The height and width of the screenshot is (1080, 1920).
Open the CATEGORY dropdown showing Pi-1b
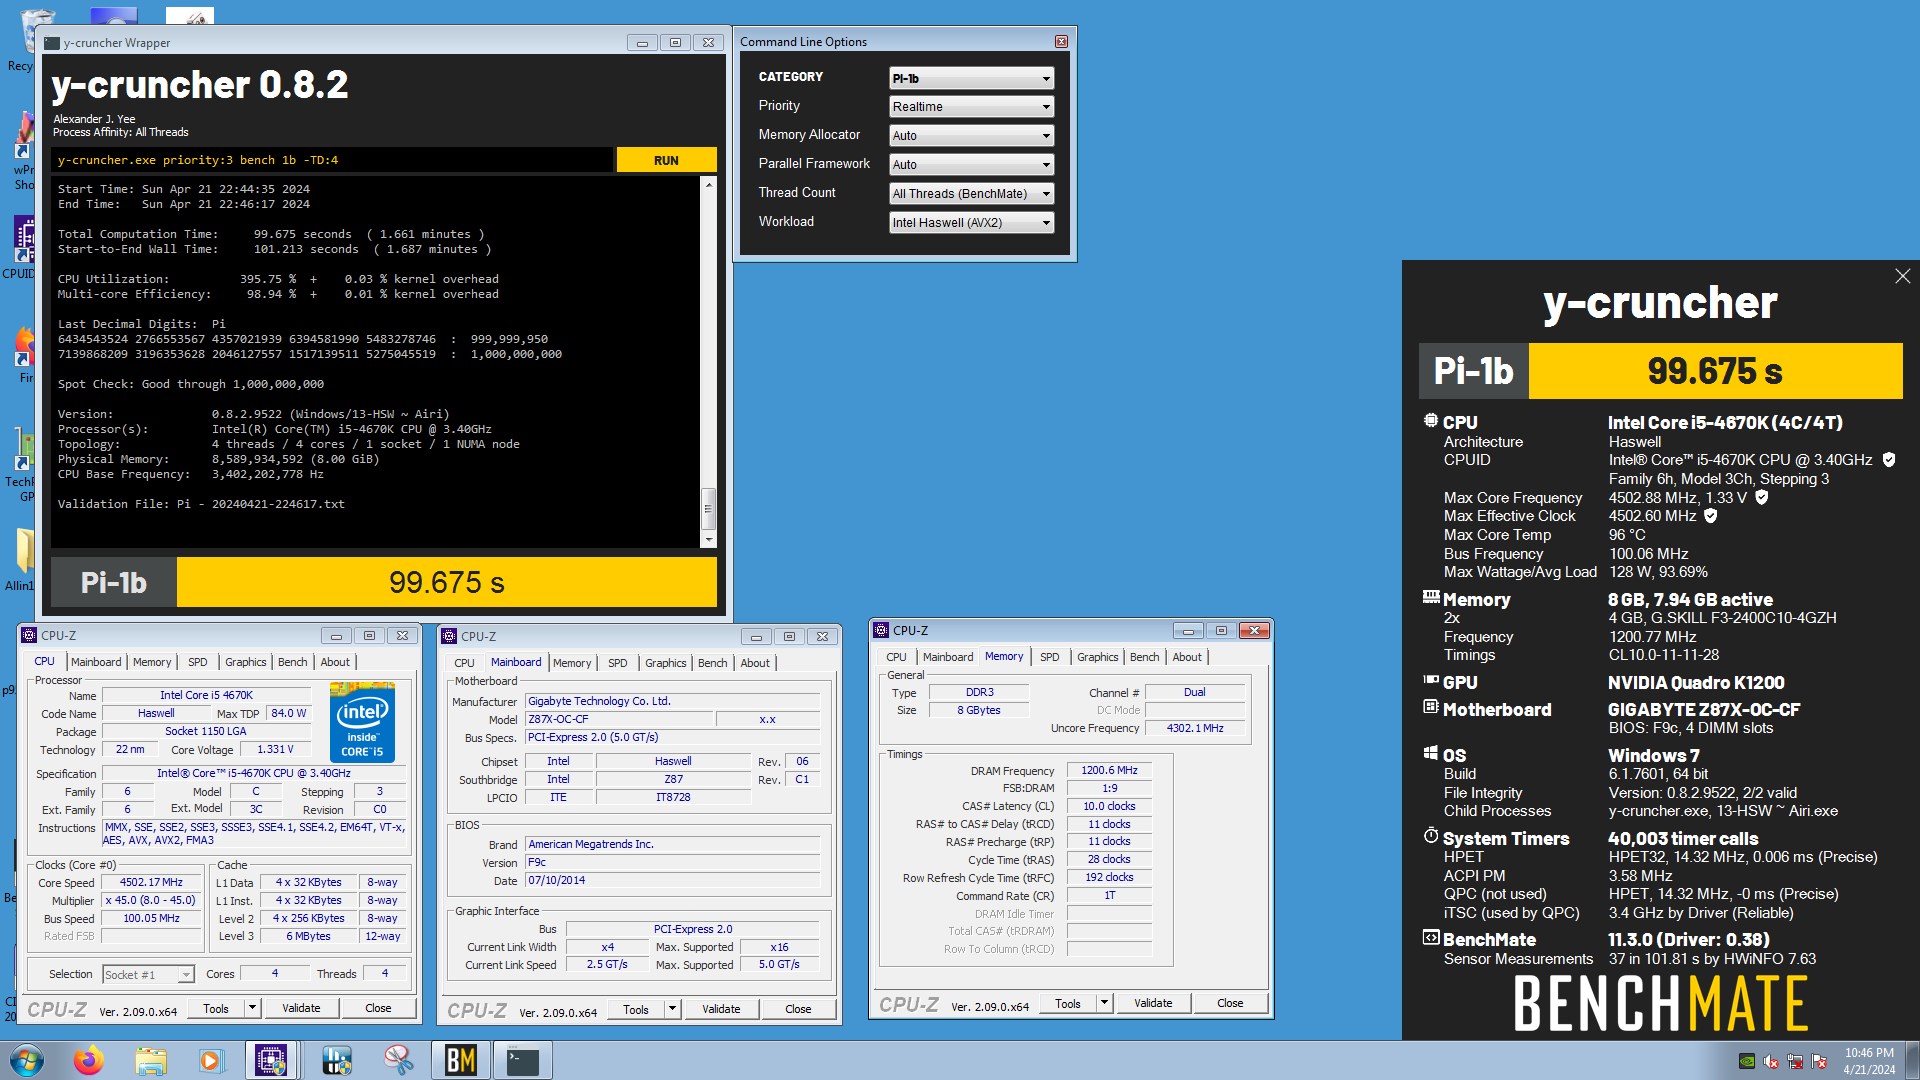pos(972,78)
